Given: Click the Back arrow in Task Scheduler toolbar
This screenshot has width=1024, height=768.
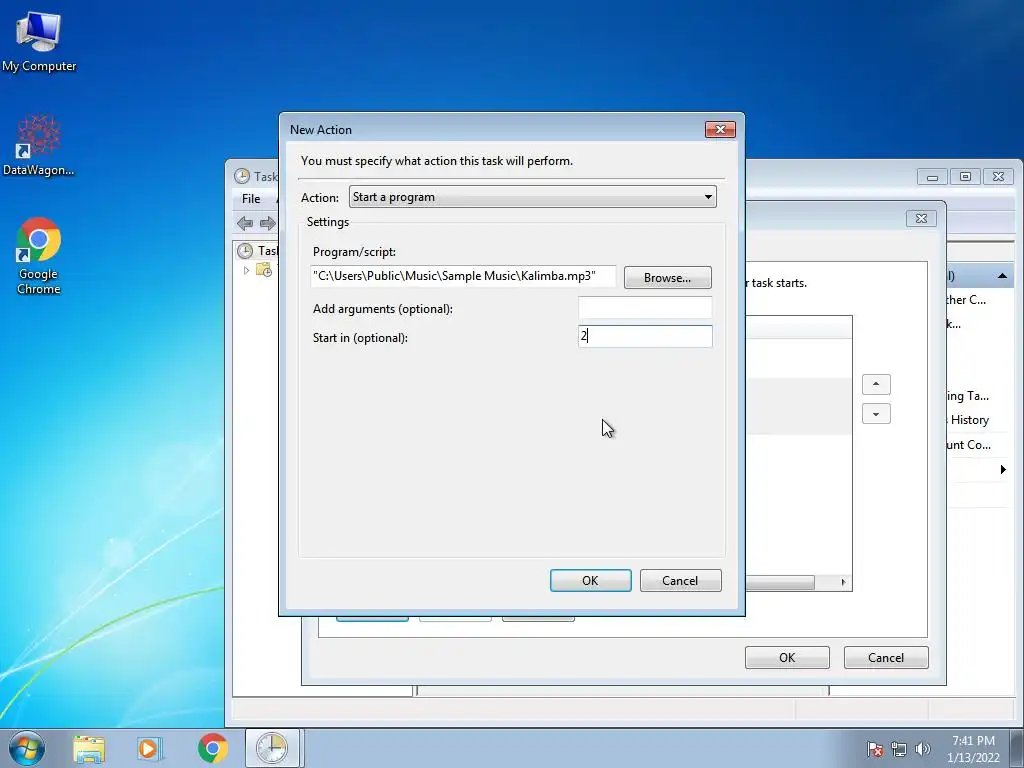Looking at the screenshot, I should pos(245,223).
